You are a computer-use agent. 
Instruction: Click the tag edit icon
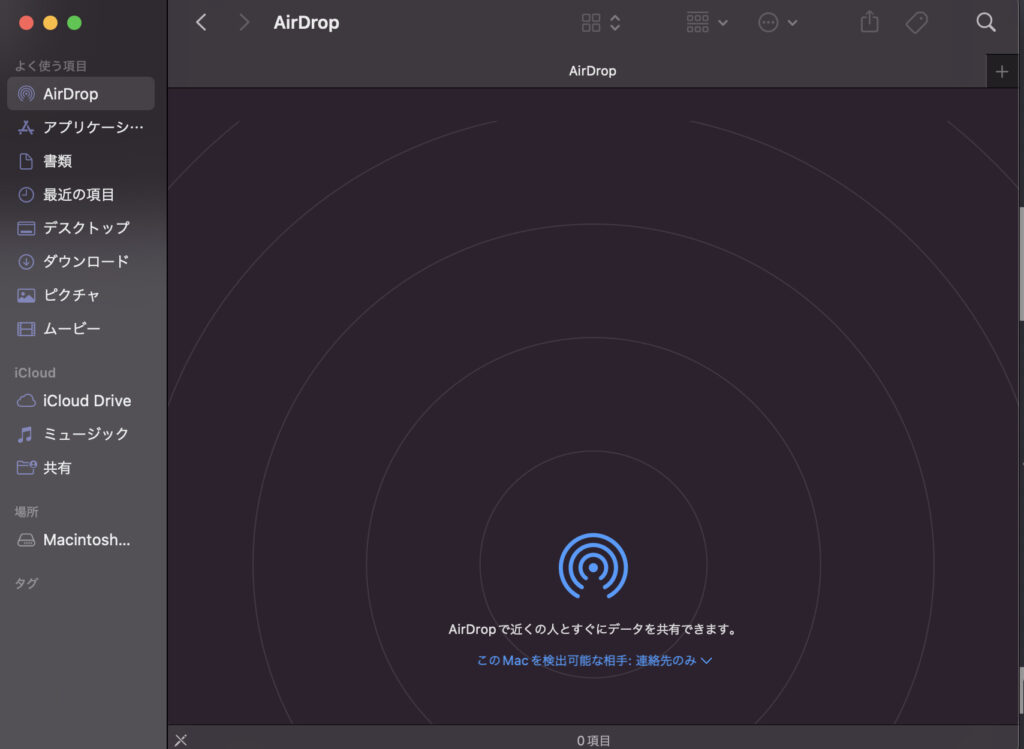(917, 23)
